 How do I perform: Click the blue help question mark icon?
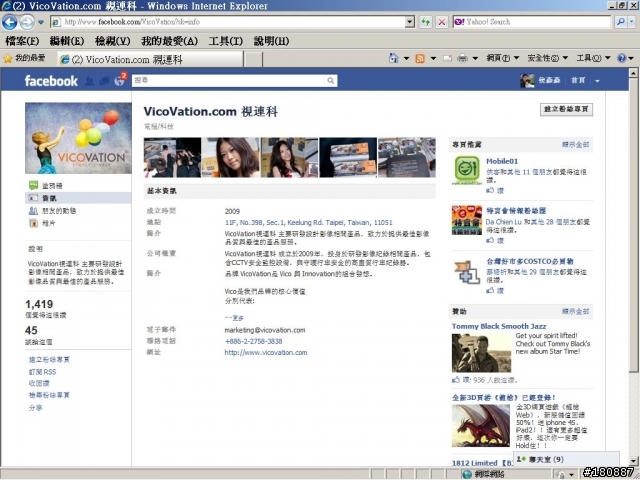click(x=621, y=58)
